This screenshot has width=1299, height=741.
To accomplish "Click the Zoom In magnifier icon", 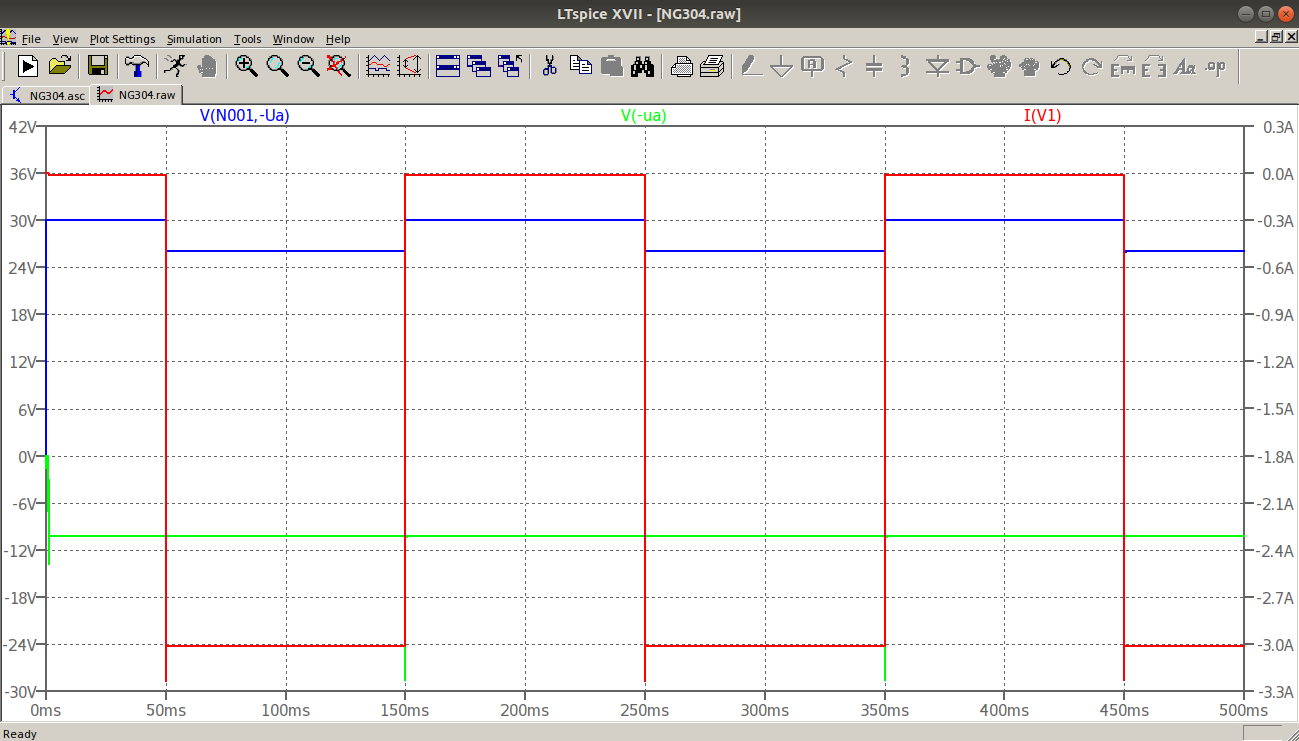I will [246, 66].
